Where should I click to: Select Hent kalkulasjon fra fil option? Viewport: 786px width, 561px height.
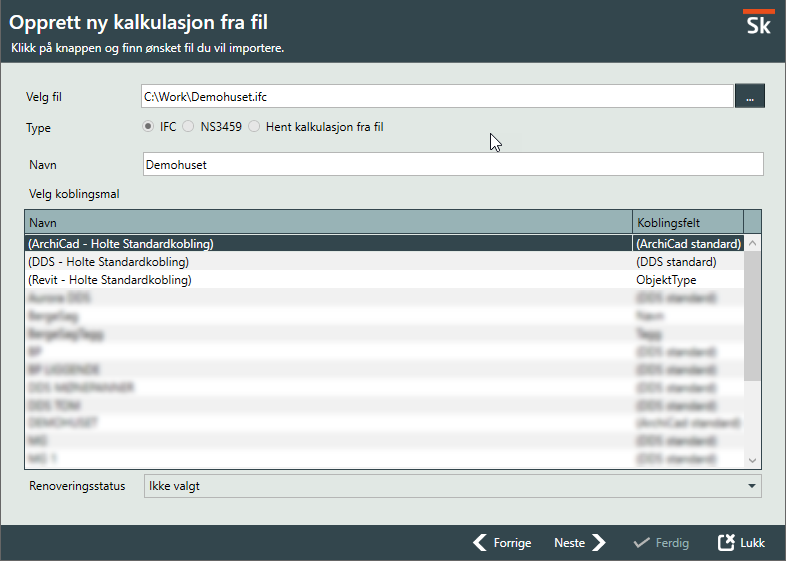254,127
